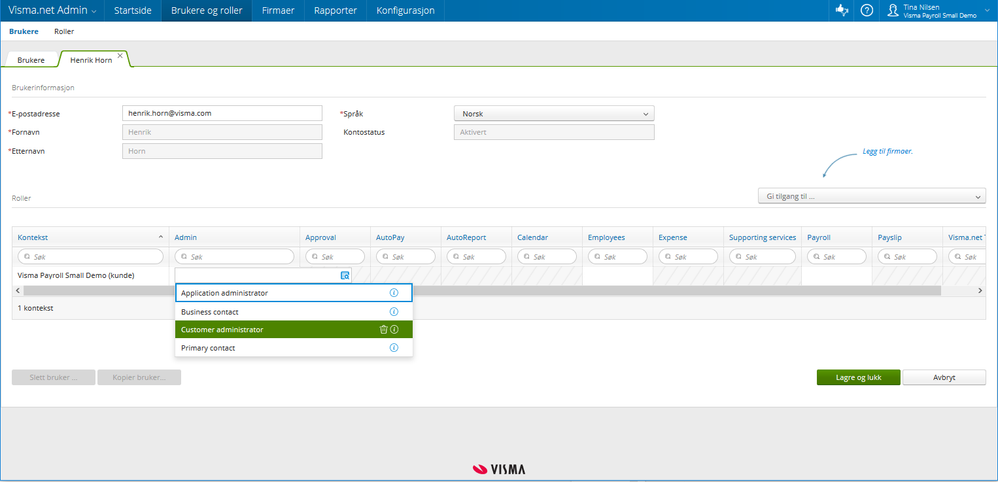Search in the Kontekst column filter
Viewport: 998px width, 482px height.
click(x=90, y=257)
